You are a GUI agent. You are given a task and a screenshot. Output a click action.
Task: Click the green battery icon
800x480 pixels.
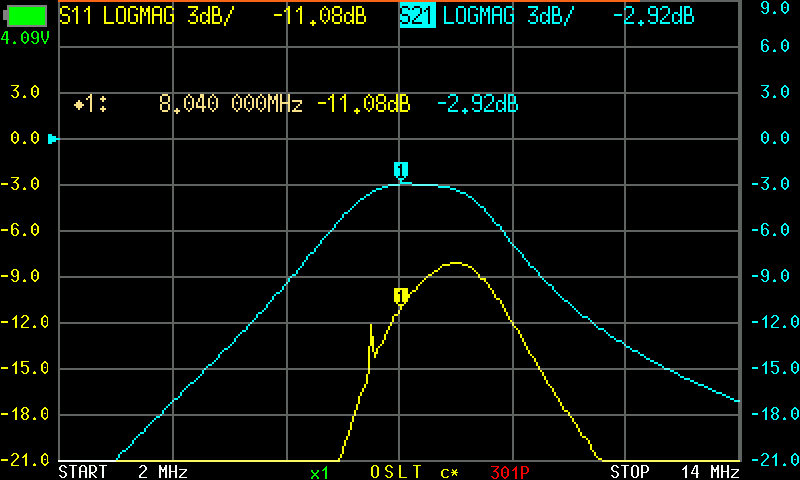point(25,16)
